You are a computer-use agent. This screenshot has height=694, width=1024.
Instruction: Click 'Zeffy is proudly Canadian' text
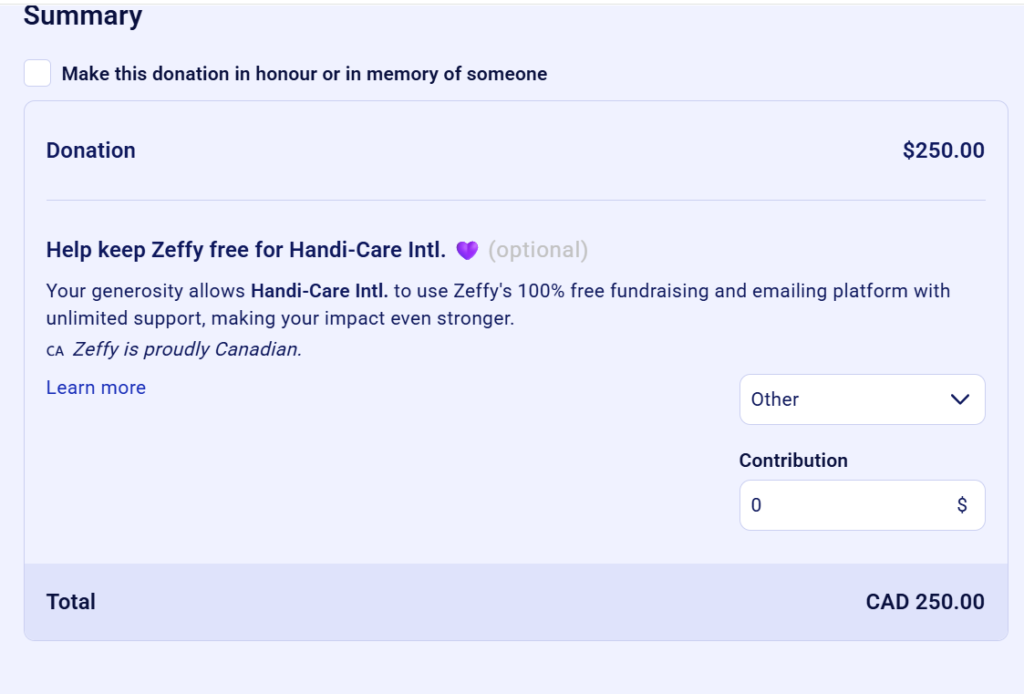(187, 350)
